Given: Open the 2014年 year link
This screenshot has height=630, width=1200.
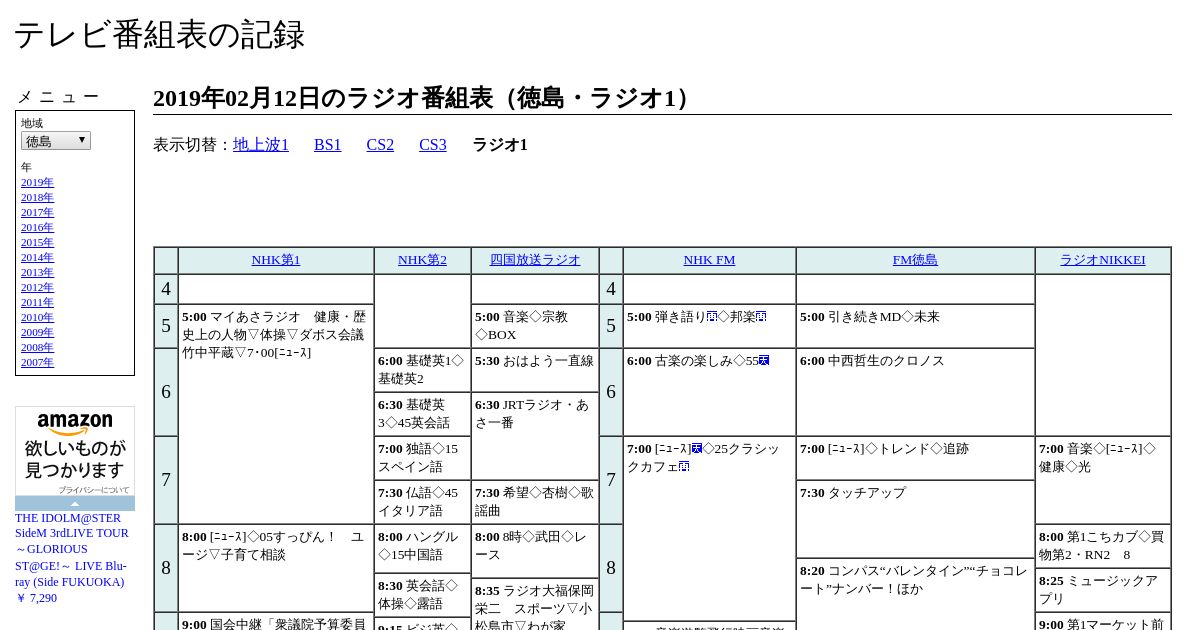Looking at the screenshot, I should pyautogui.click(x=37, y=257).
